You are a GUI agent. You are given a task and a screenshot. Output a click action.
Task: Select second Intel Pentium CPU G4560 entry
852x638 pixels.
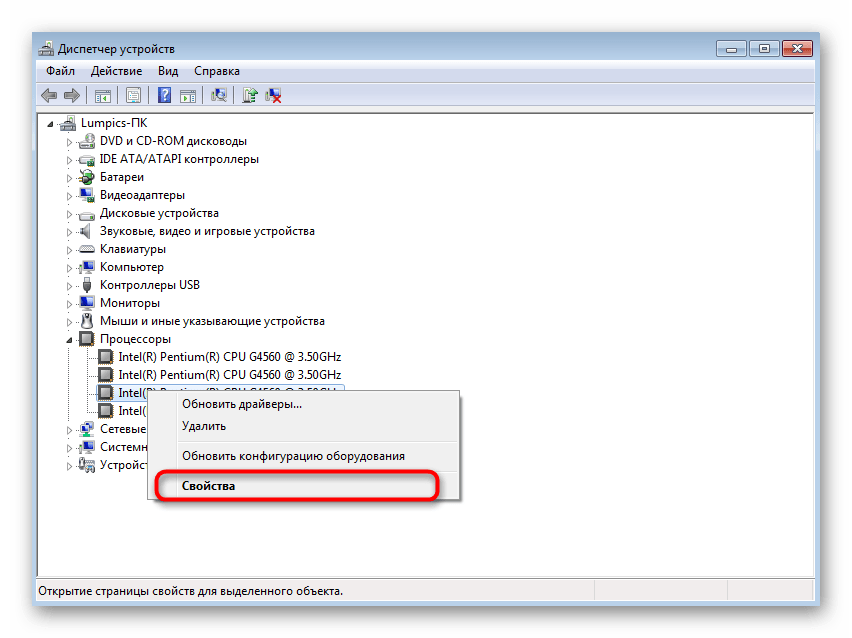click(229, 375)
